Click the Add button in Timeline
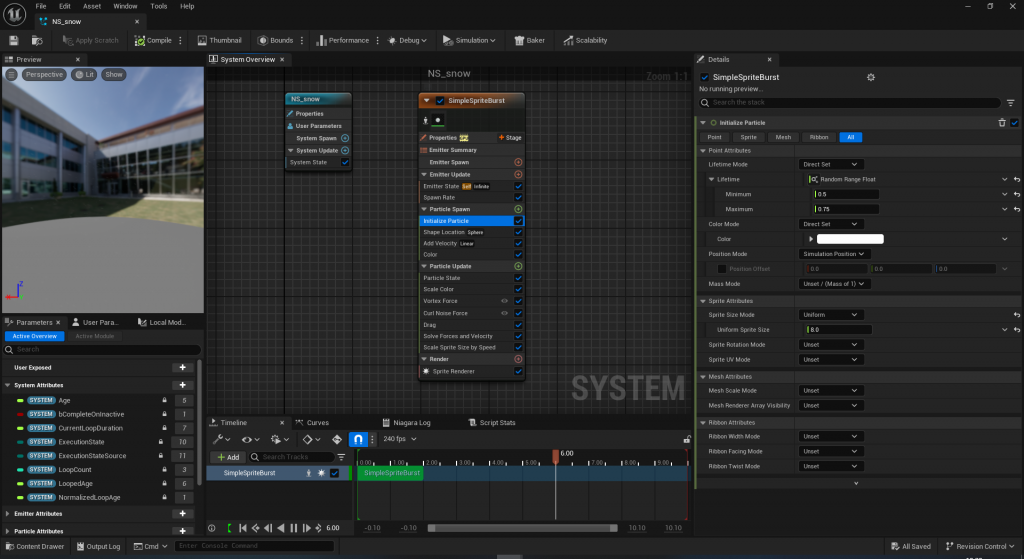Screen dimensions: 1024x559 pyautogui.click(x=228, y=457)
